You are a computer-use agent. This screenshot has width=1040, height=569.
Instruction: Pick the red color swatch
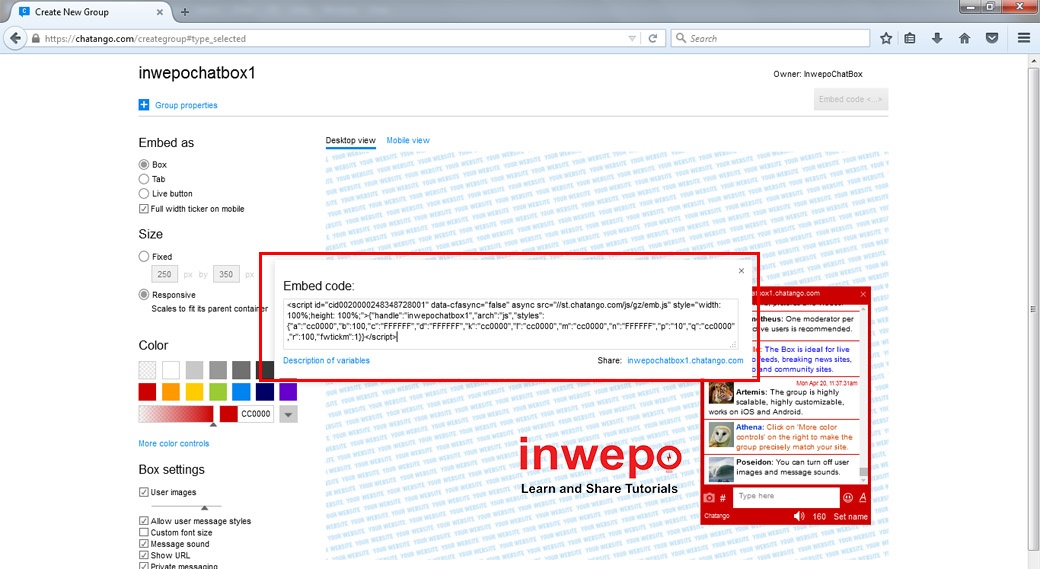[x=147, y=392]
